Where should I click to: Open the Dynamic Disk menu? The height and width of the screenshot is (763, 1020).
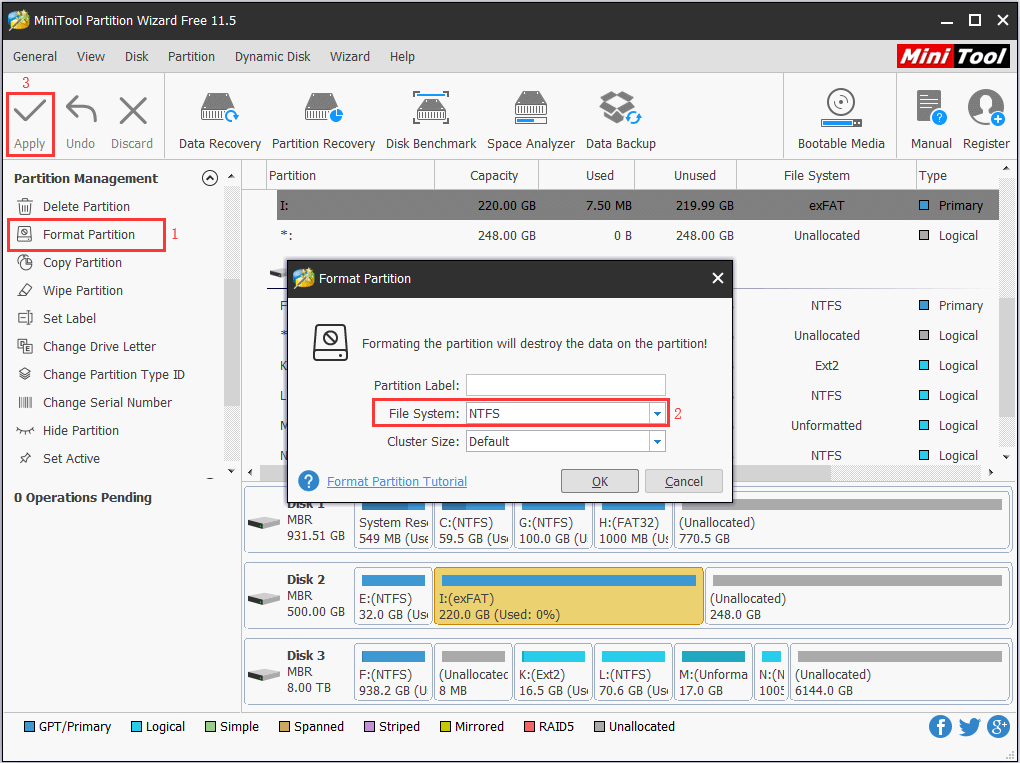(272, 57)
